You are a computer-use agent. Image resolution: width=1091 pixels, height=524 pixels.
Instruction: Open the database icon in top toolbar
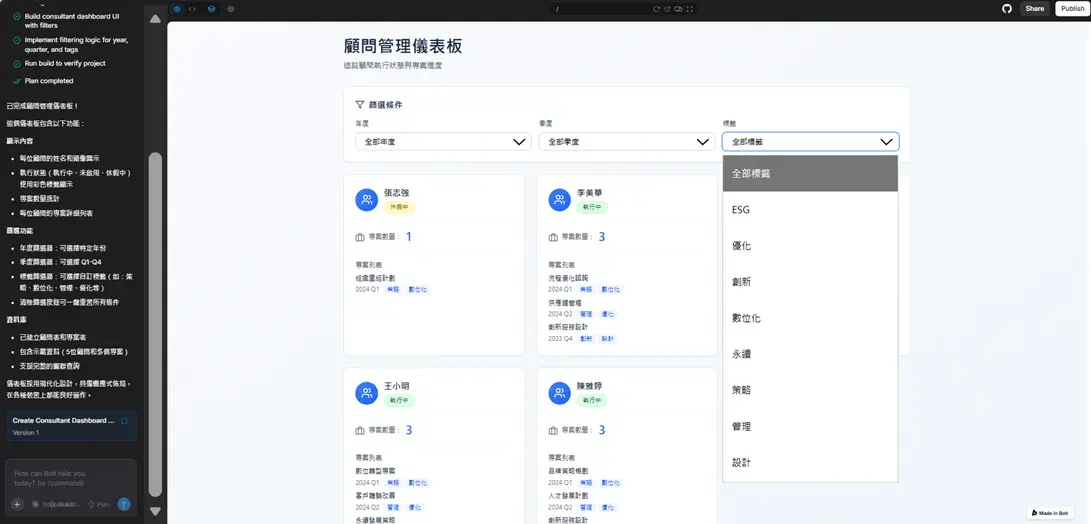pos(212,9)
